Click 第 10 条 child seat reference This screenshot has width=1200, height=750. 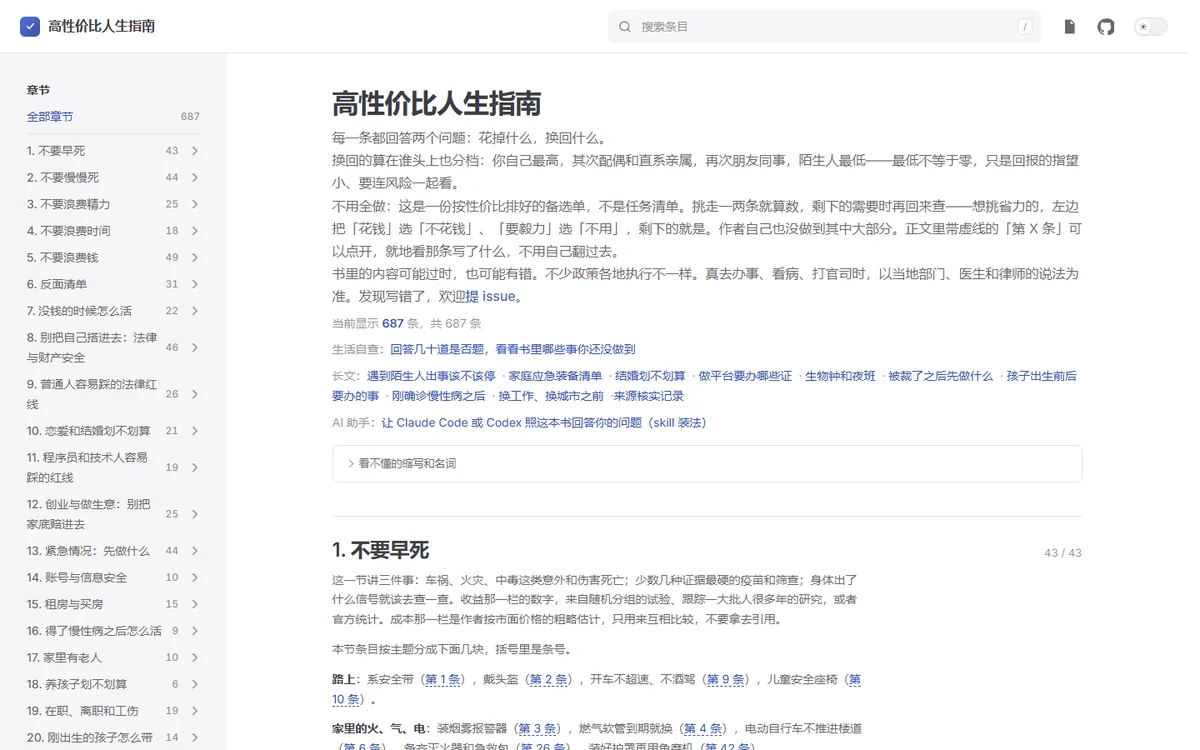click(x=596, y=690)
